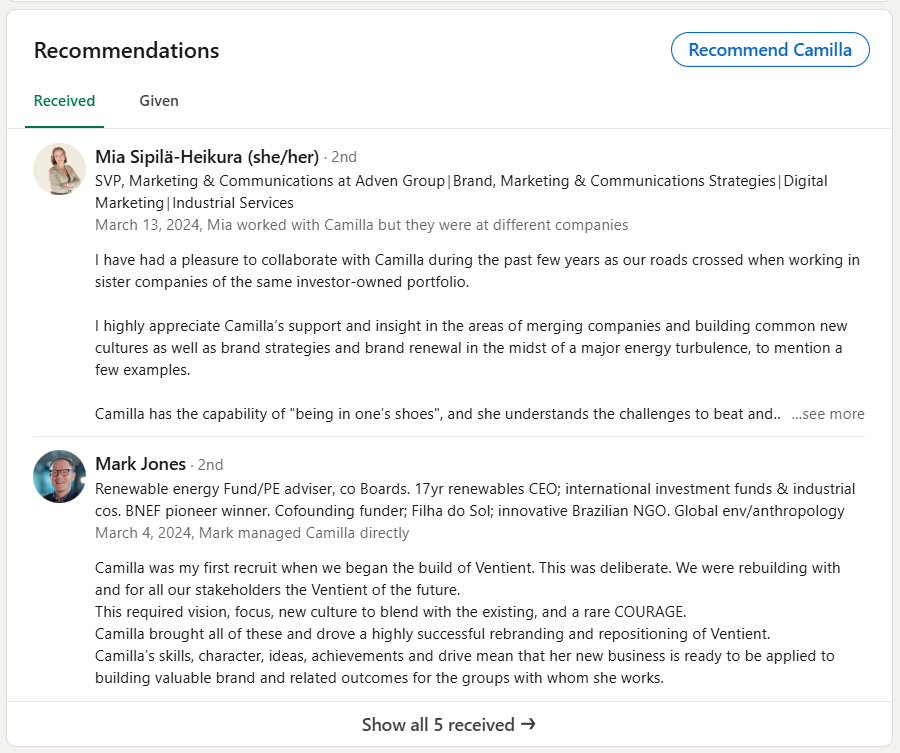Select the Received tab
This screenshot has width=900, height=753.
(x=64, y=101)
